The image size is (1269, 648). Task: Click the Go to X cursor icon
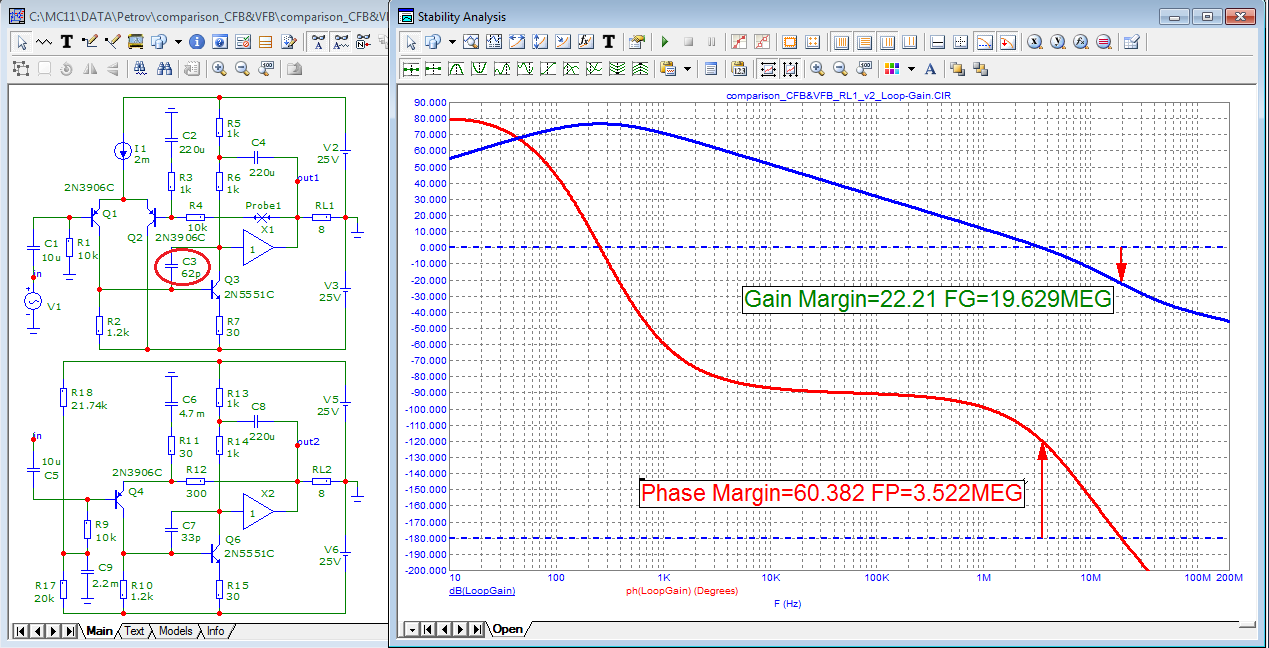(1035, 42)
